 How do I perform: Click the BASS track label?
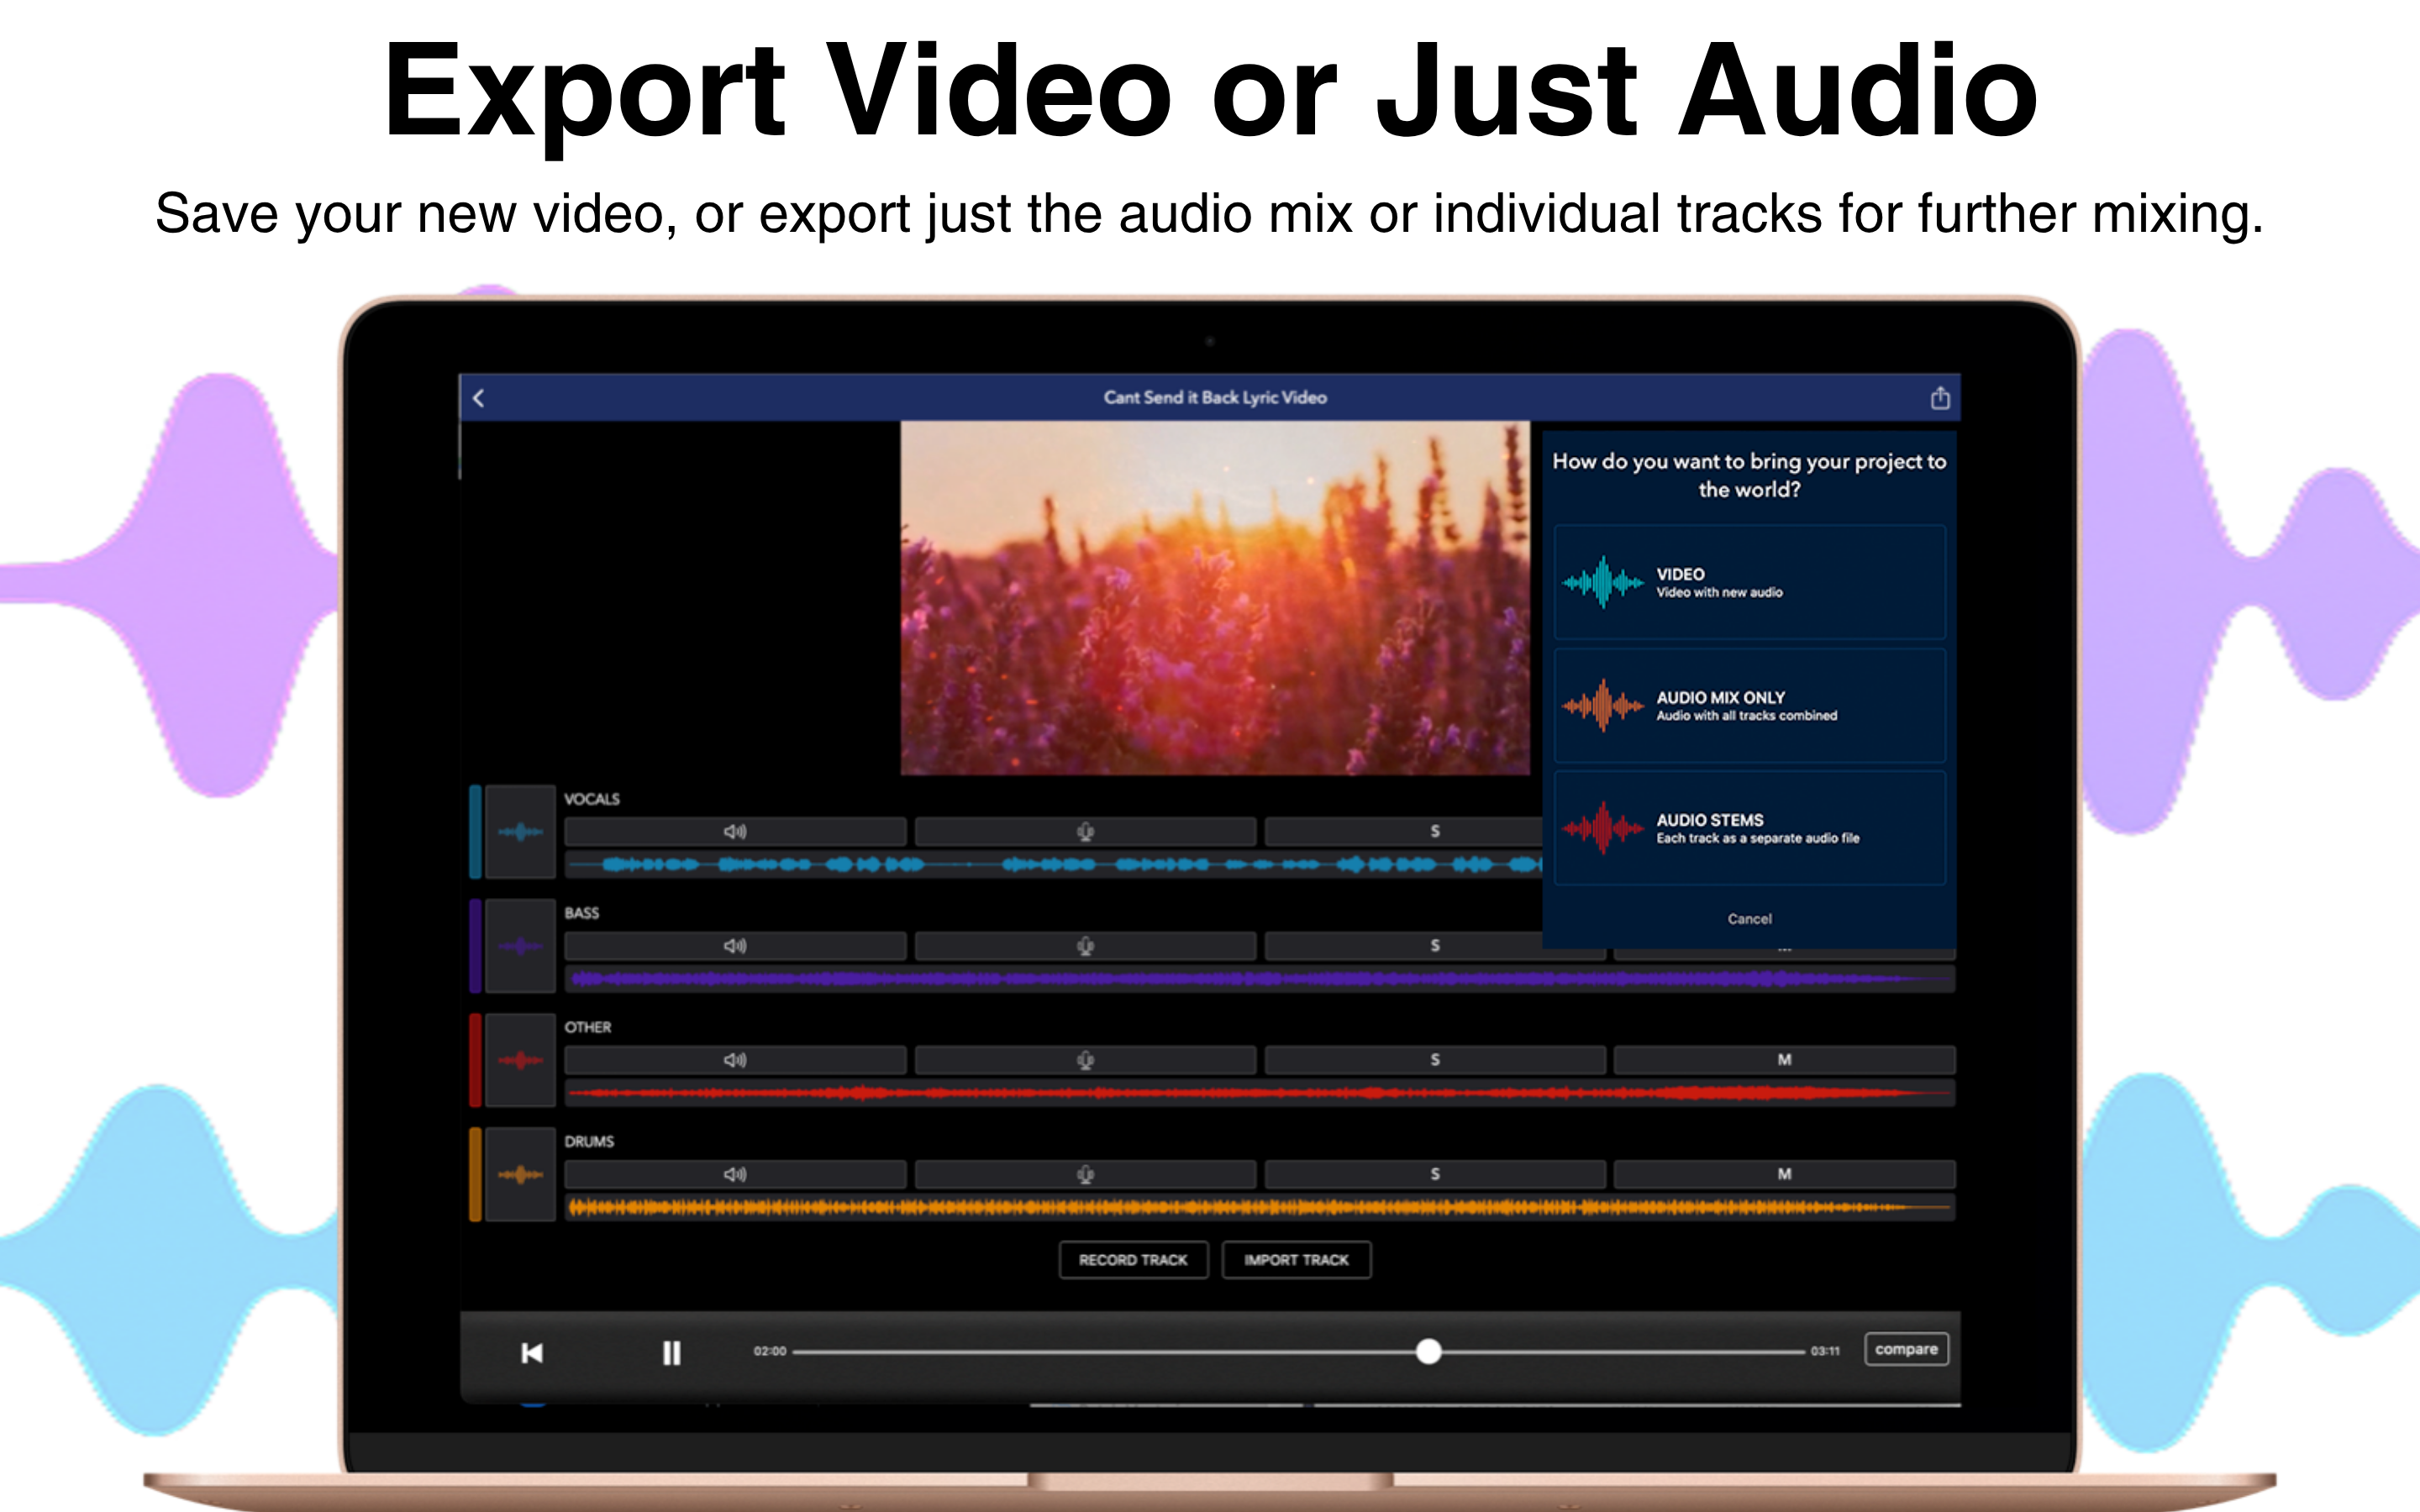[x=582, y=913]
